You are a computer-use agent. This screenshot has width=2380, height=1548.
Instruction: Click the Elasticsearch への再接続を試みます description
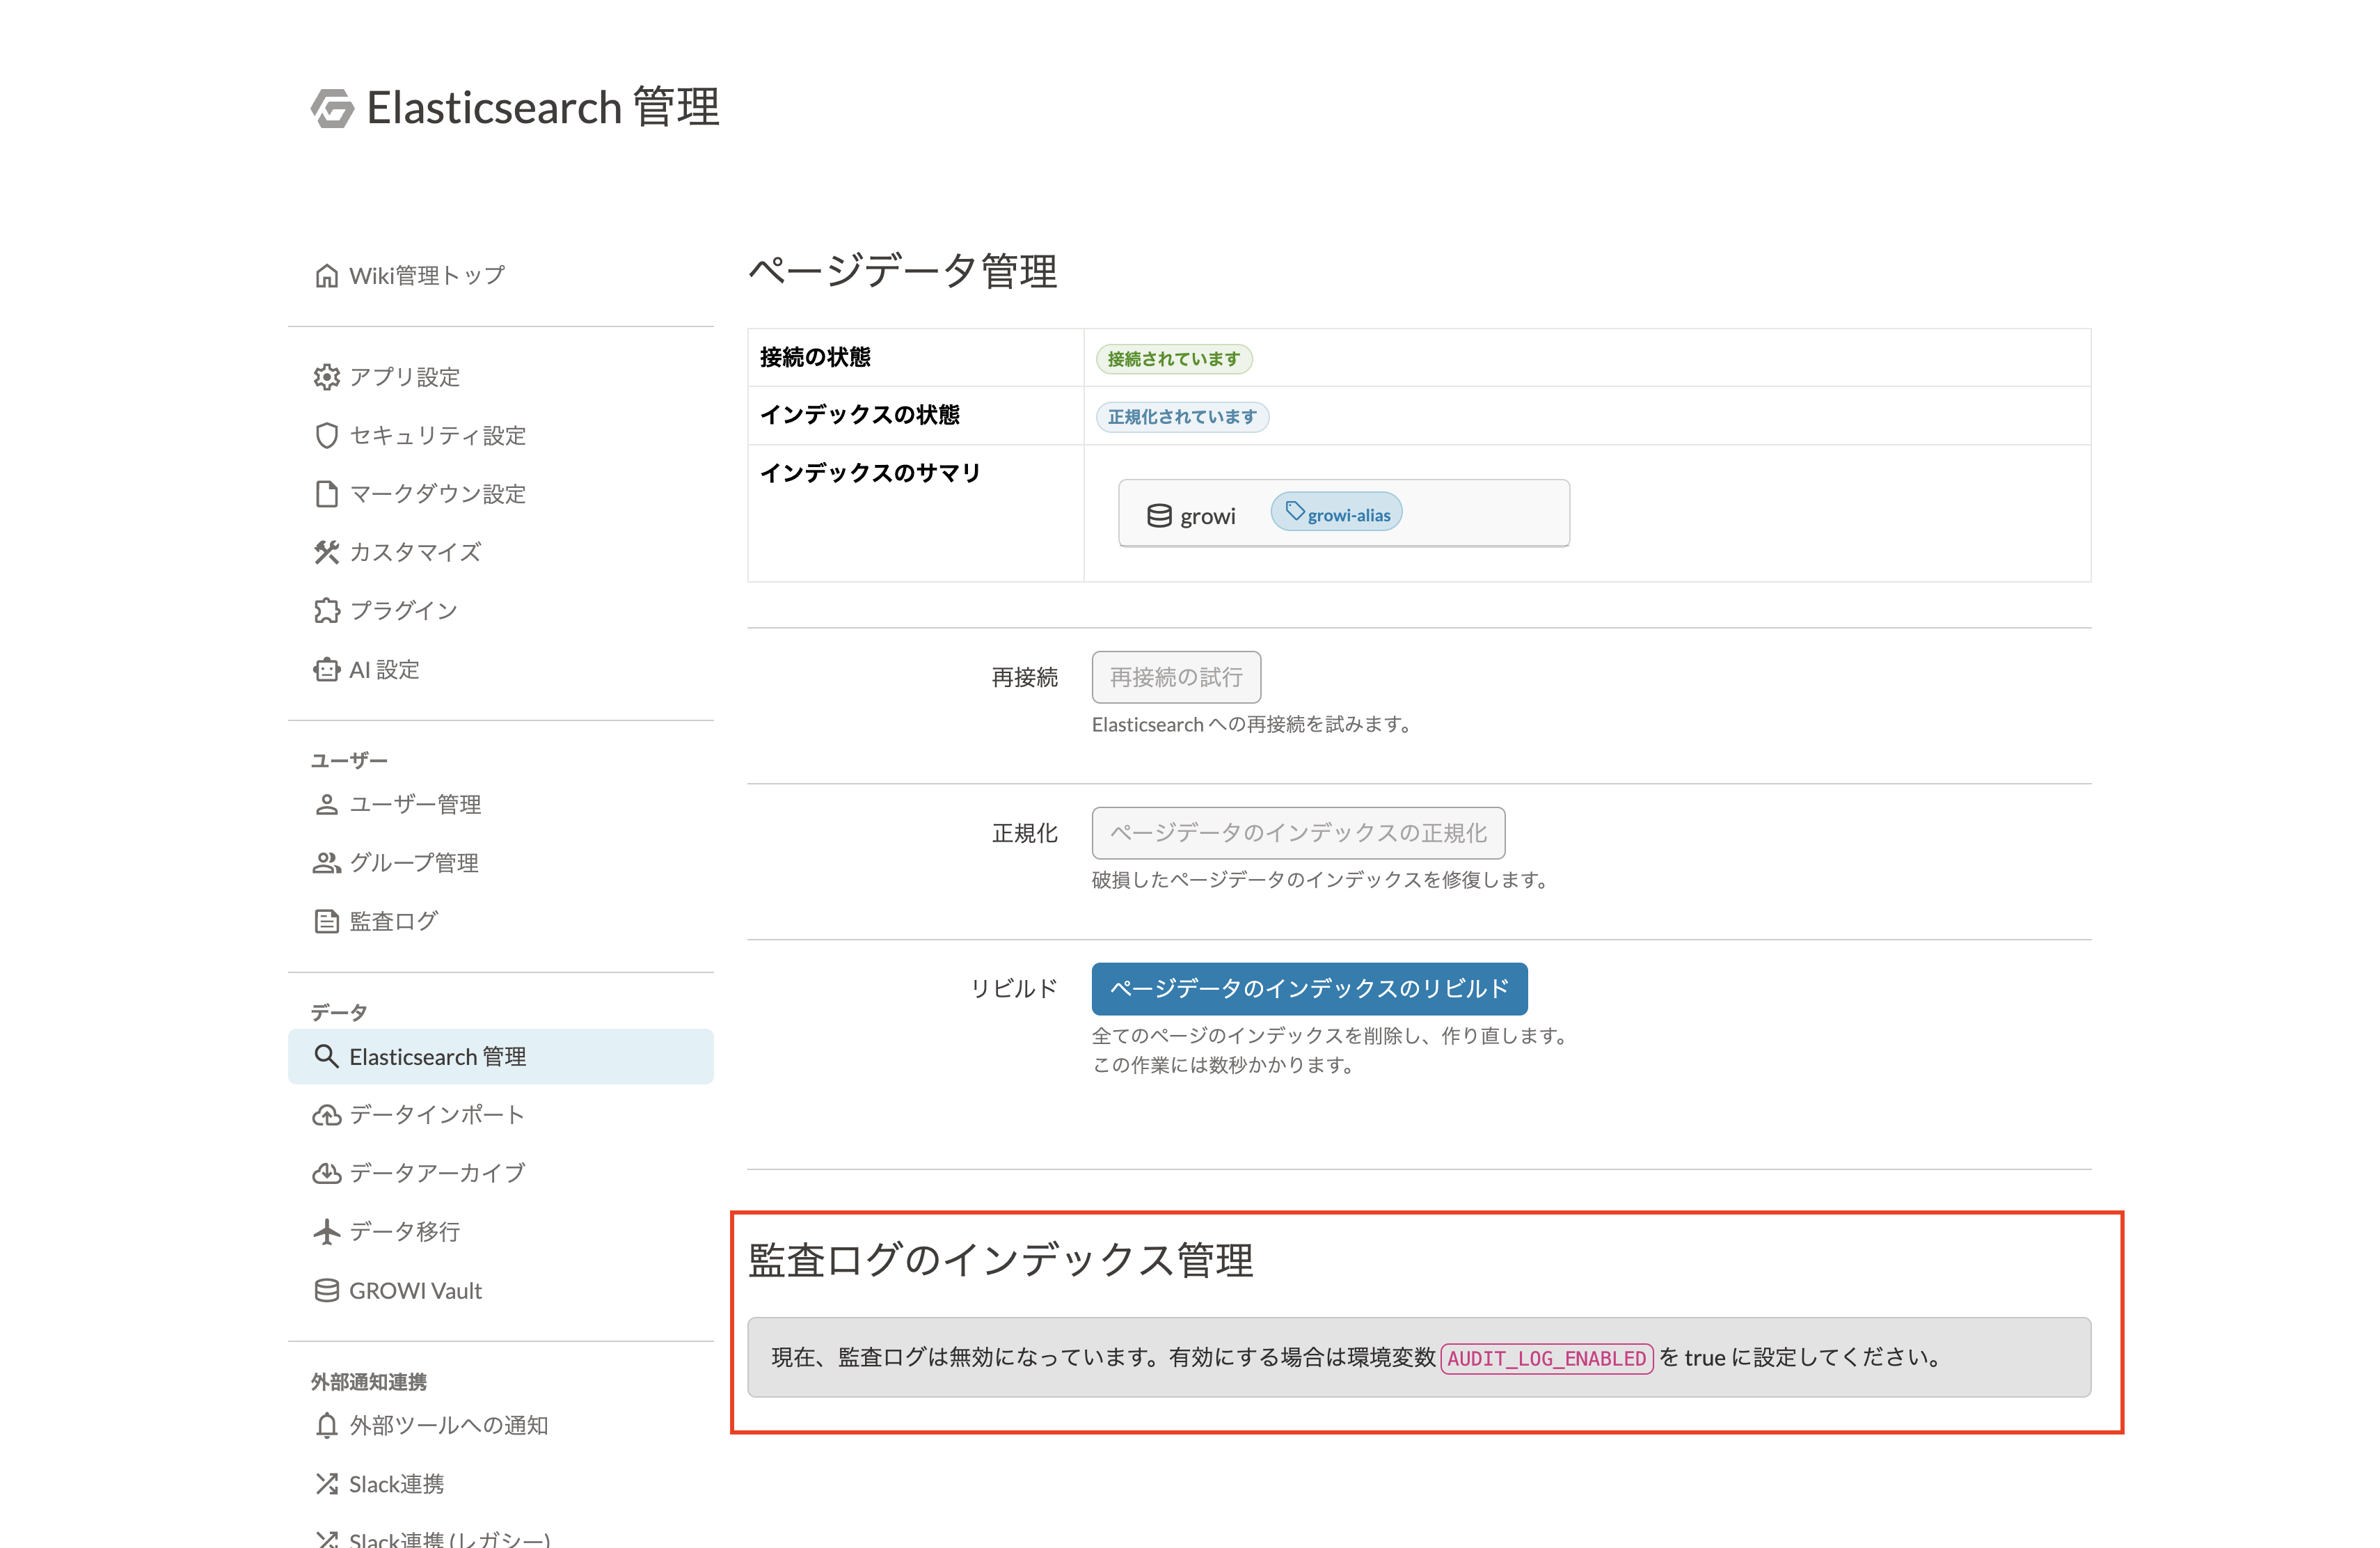(1253, 724)
